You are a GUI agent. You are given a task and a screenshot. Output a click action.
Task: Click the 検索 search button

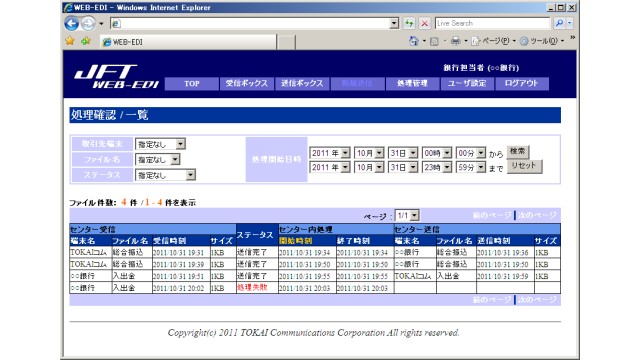pyautogui.click(x=518, y=151)
